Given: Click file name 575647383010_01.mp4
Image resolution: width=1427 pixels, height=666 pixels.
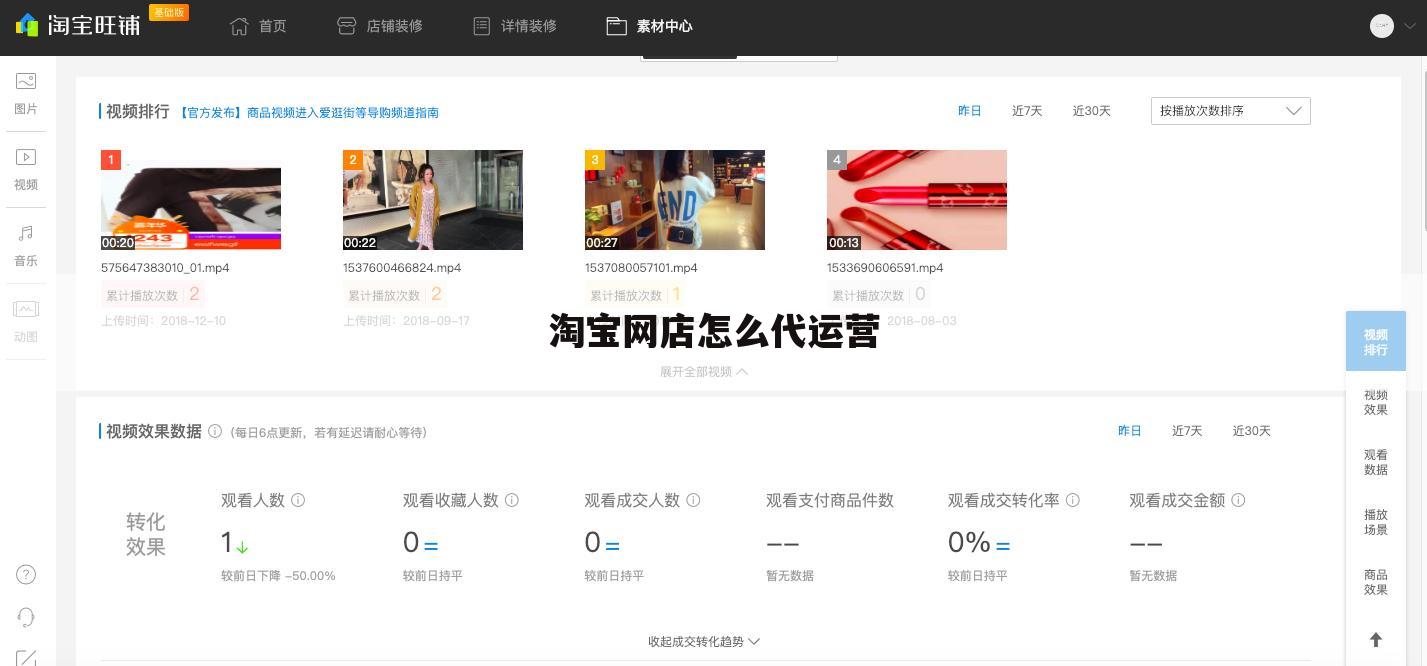Looking at the screenshot, I should [x=165, y=268].
